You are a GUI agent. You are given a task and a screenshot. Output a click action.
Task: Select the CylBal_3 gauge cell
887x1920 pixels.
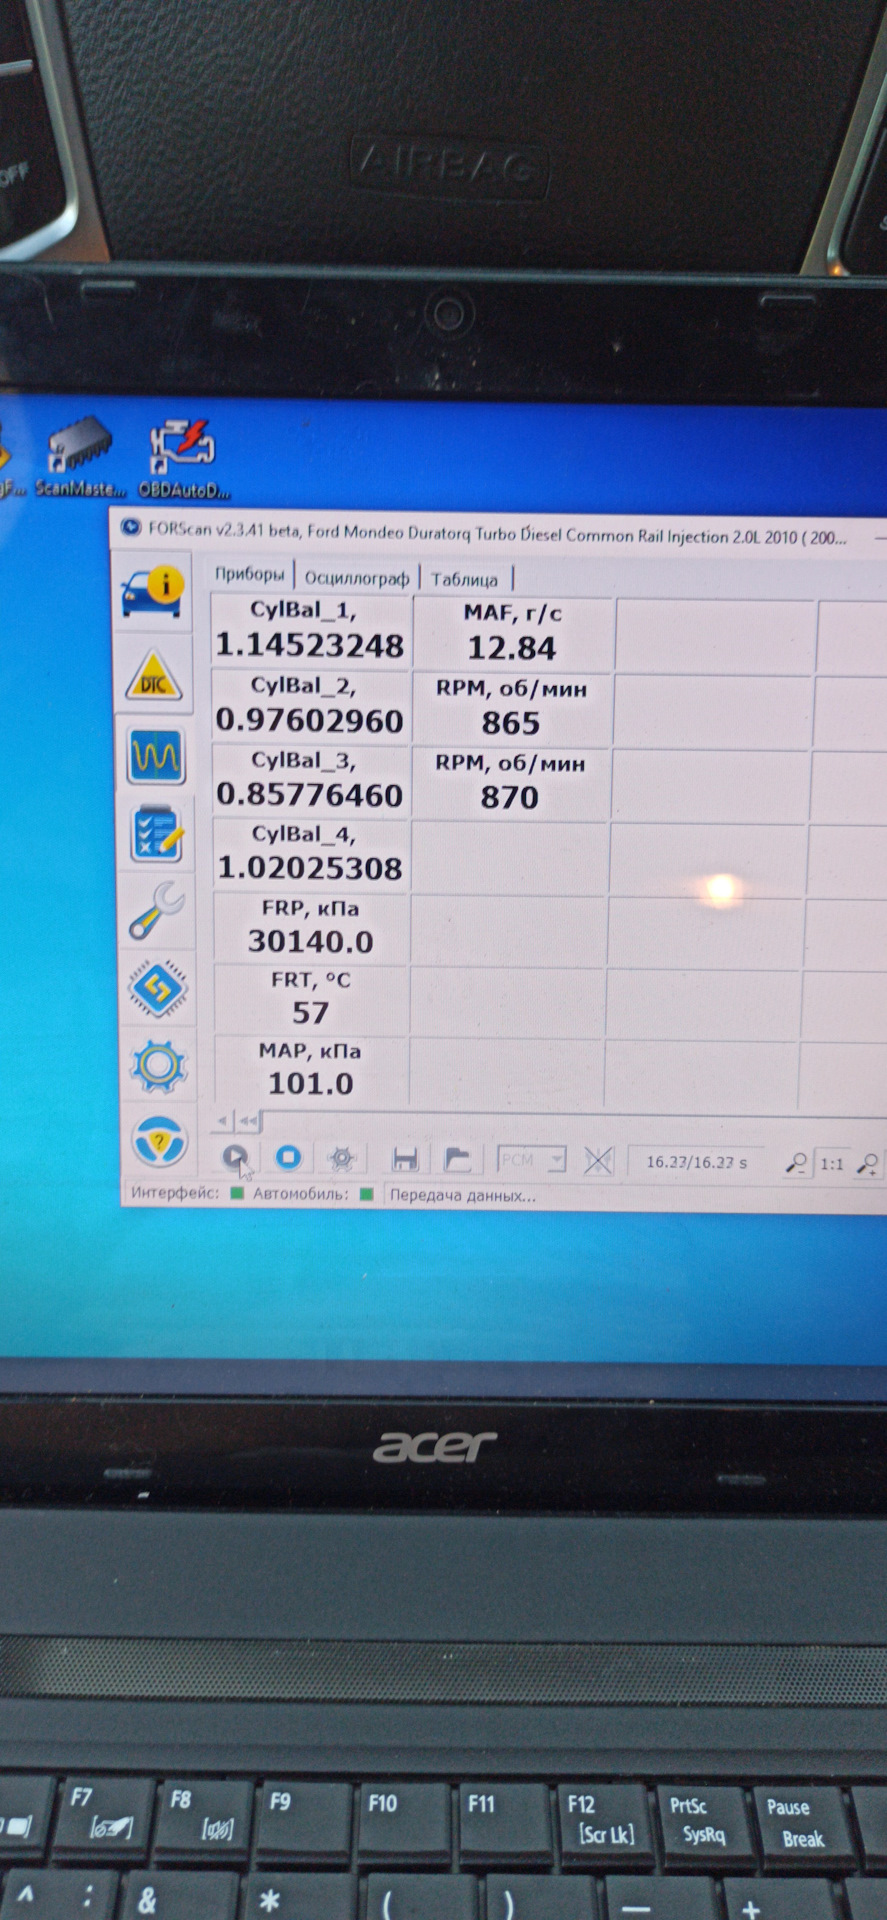pyautogui.click(x=310, y=779)
